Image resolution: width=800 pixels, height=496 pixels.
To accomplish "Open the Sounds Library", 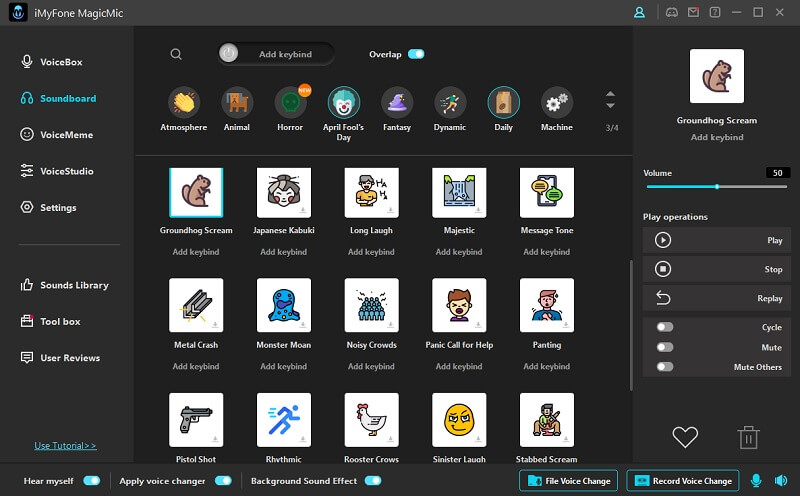I will pyautogui.click(x=64, y=285).
